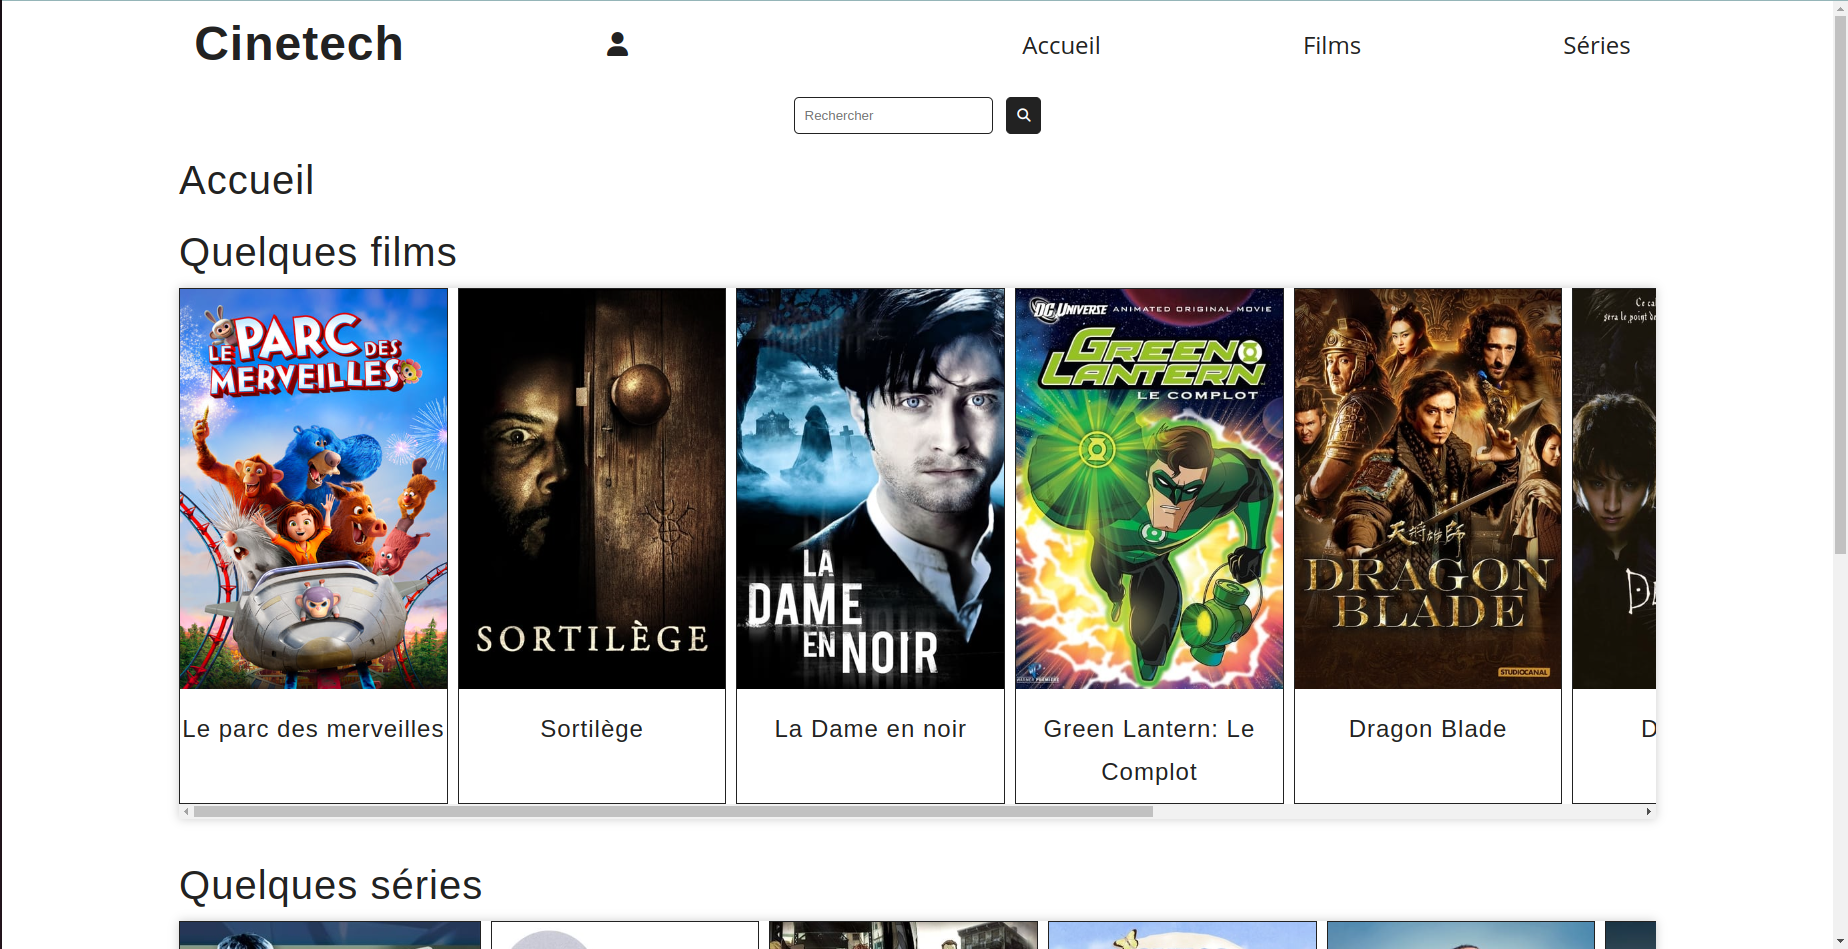Click the magnifier search button
The width and height of the screenshot is (1848, 949).
click(x=1023, y=115)
